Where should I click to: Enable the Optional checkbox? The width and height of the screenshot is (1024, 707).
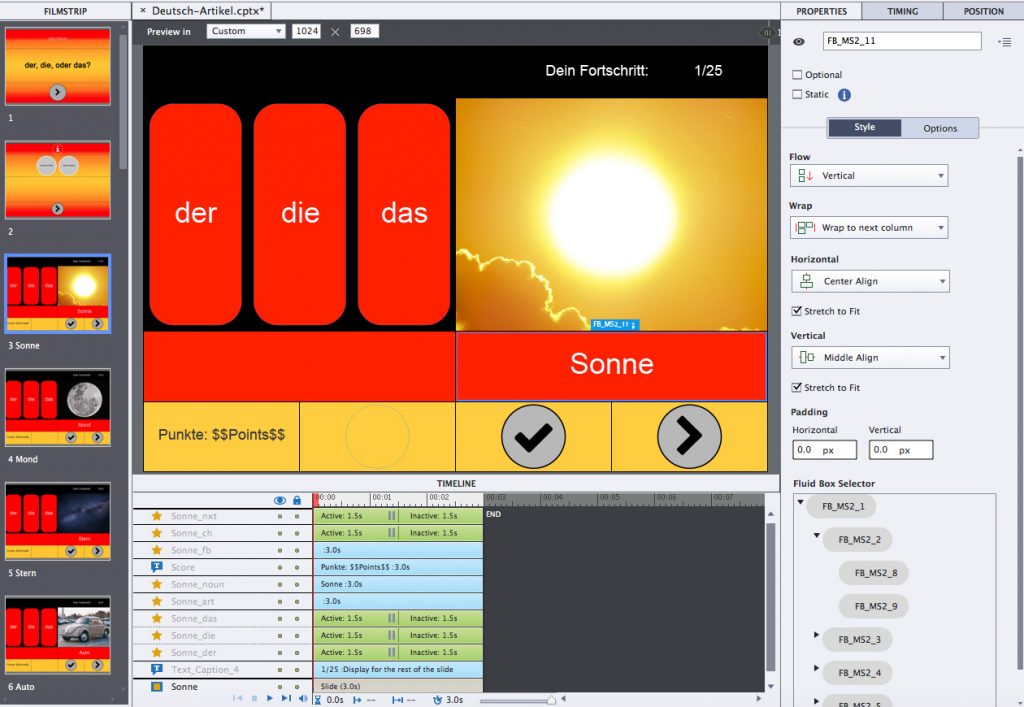coord(797,75)
